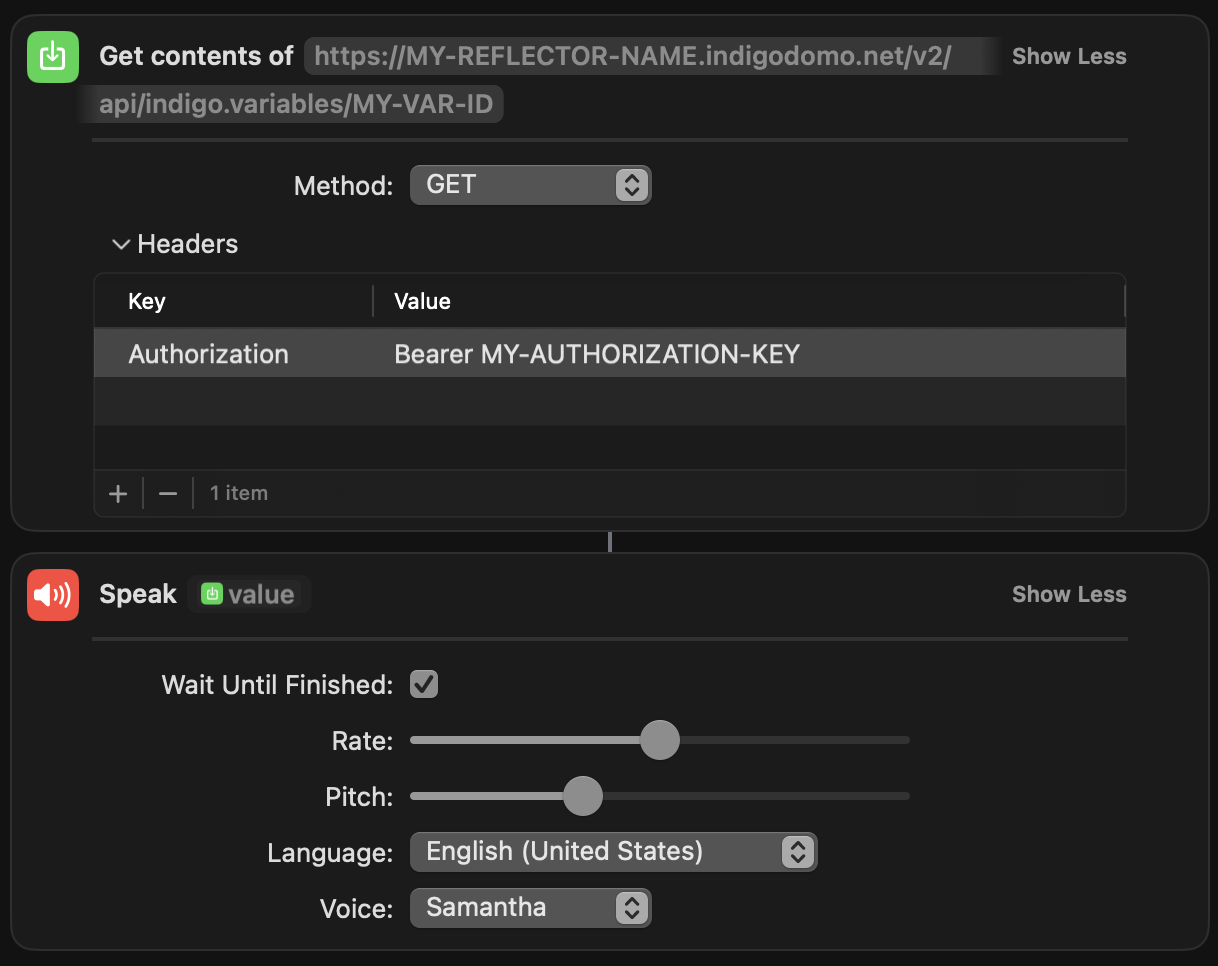Click the empty header row below Authorization
The image size is (1218, 966).
coord(610,401)
